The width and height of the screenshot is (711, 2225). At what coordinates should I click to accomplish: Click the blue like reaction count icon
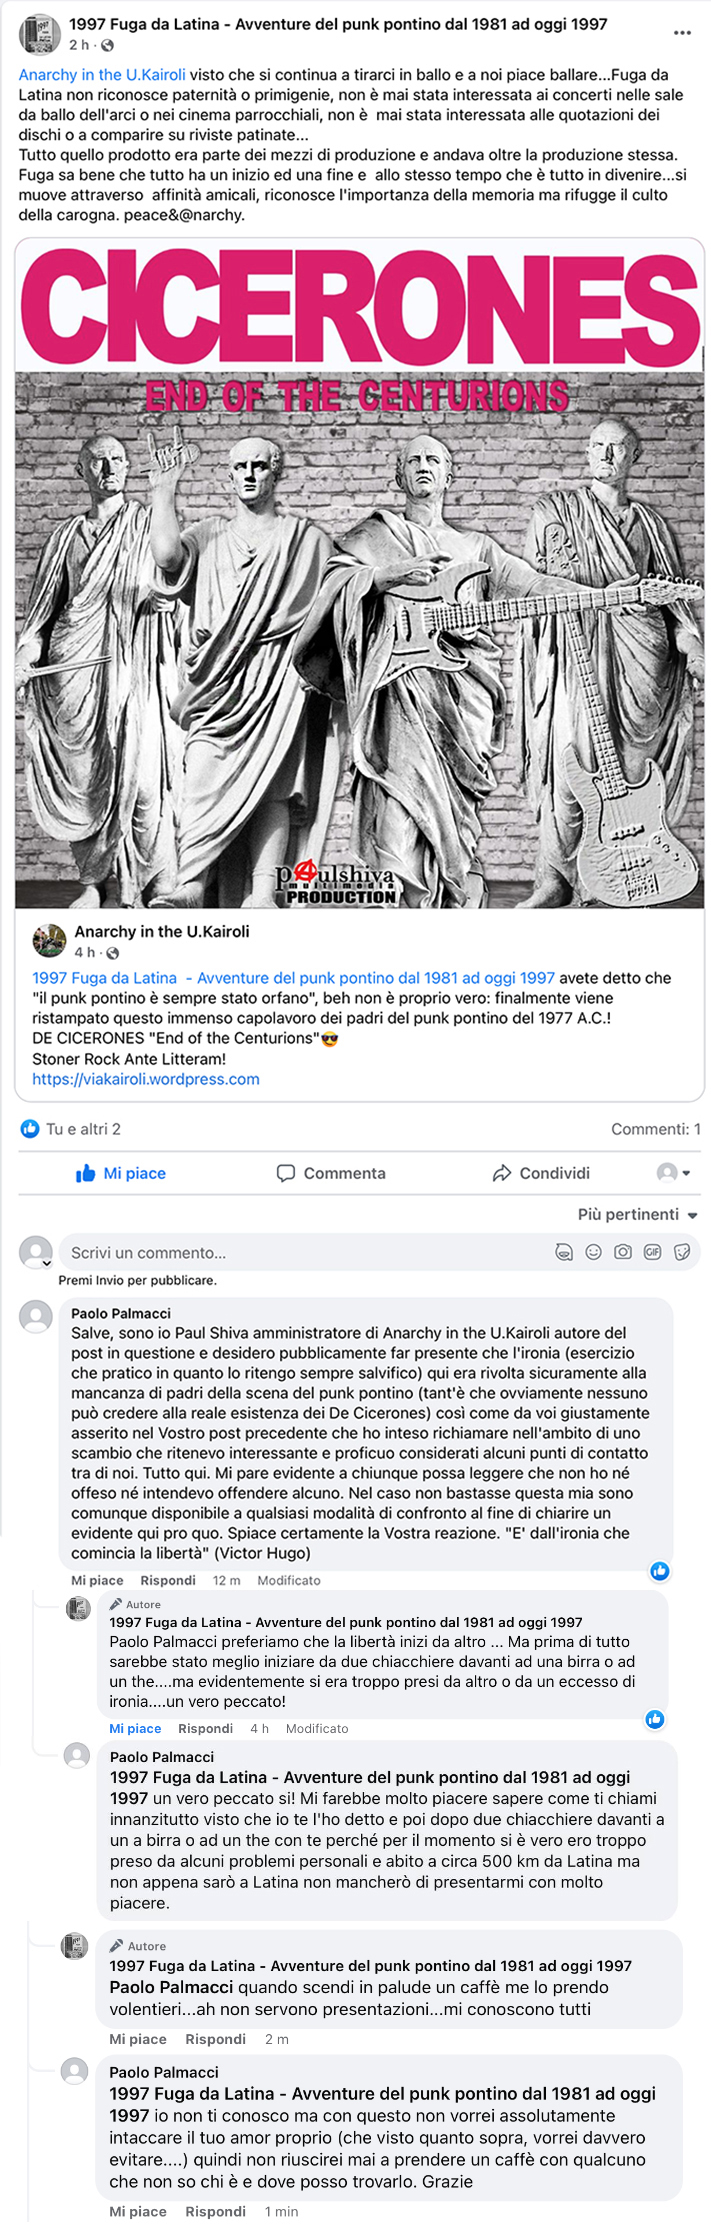(30, 1129)
